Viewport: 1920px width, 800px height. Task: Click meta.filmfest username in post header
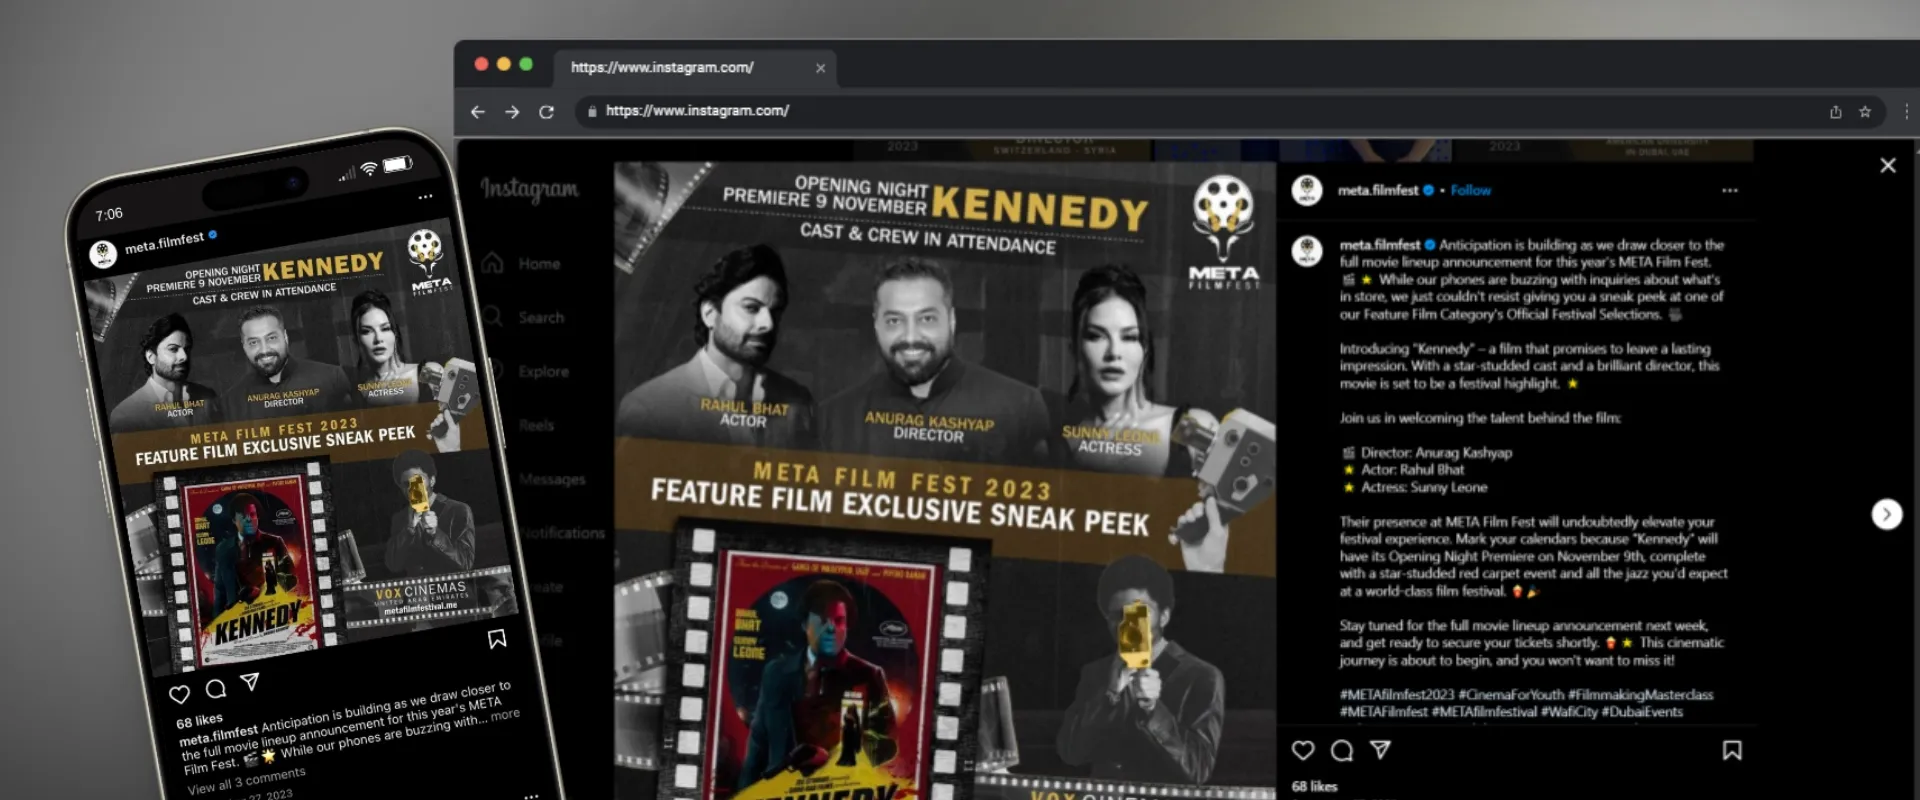coord(1378,190)
